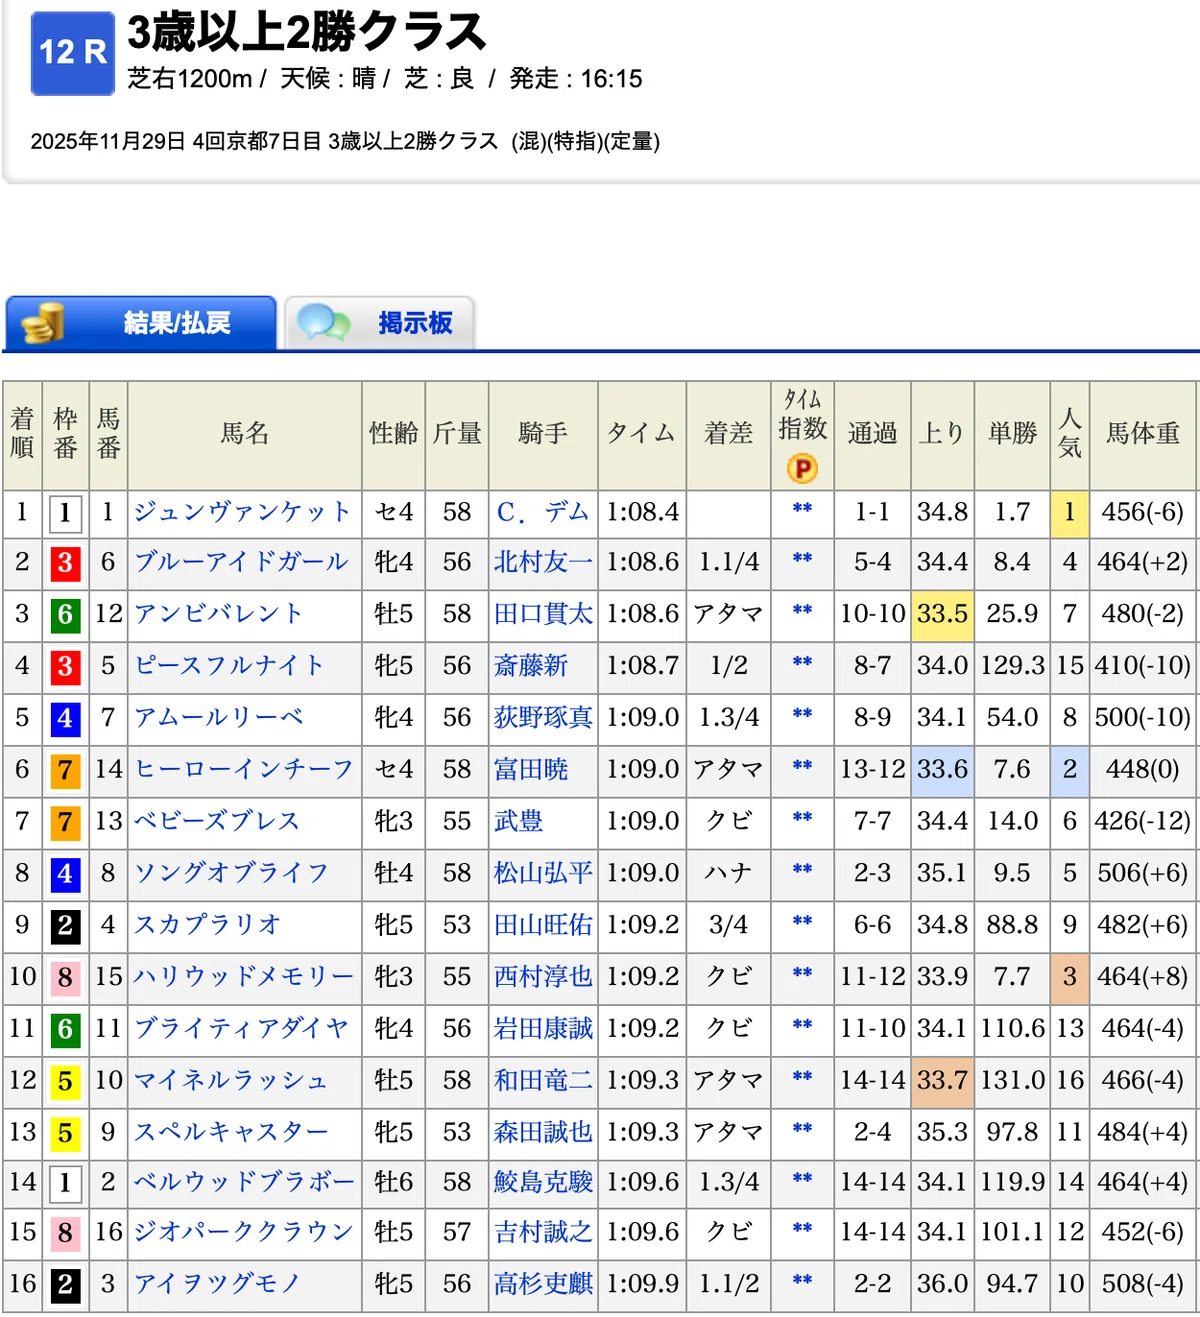Open jockey 武豊 link

click(519, 821)
